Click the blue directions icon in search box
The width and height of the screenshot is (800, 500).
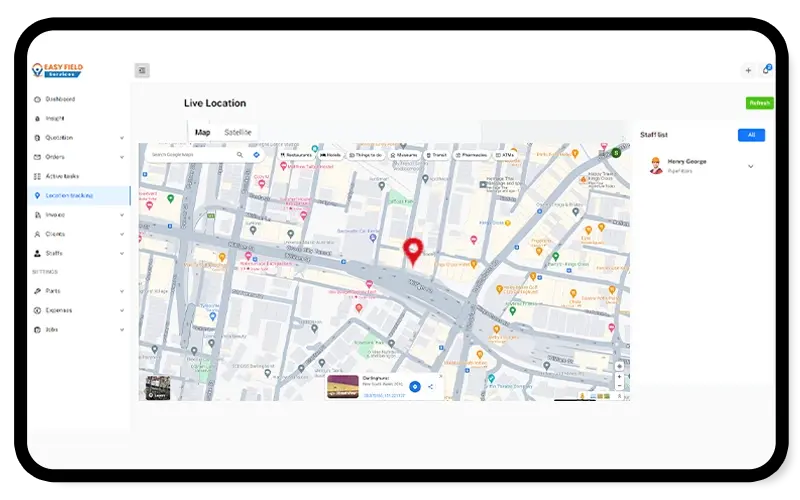[257, 155]
